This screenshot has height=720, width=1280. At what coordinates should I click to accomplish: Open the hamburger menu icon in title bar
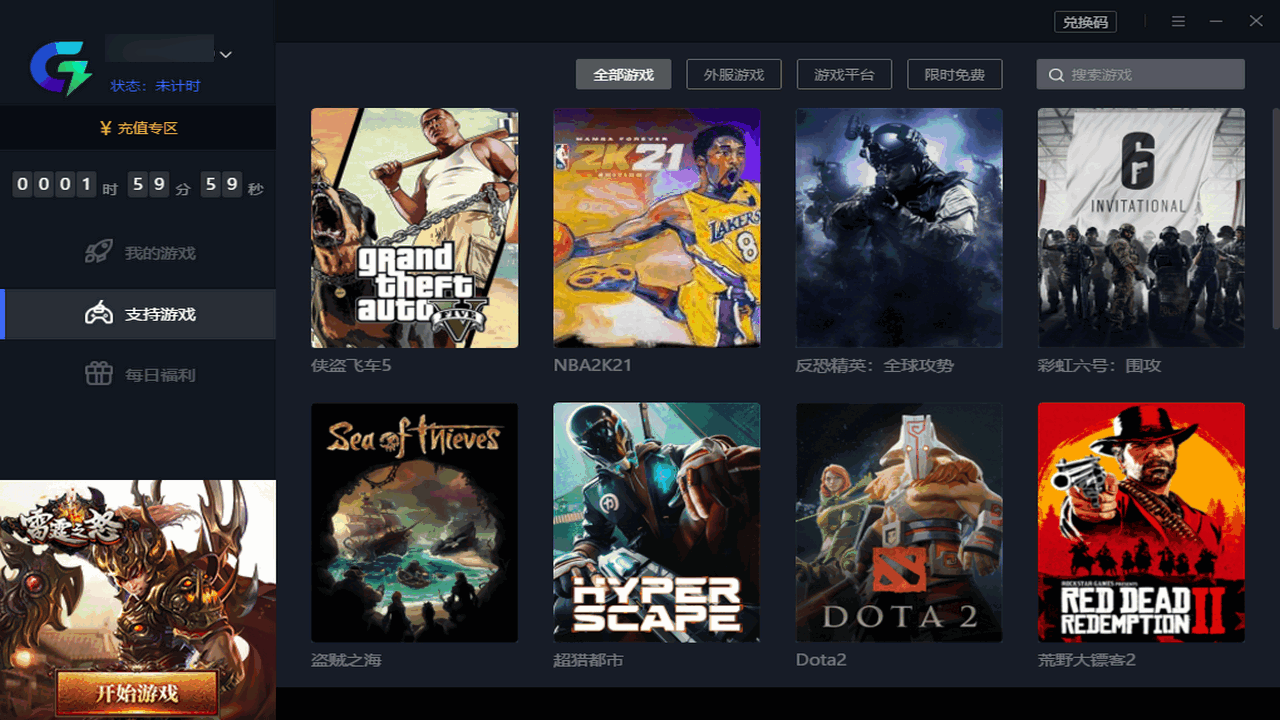(x=1179, y=21)
